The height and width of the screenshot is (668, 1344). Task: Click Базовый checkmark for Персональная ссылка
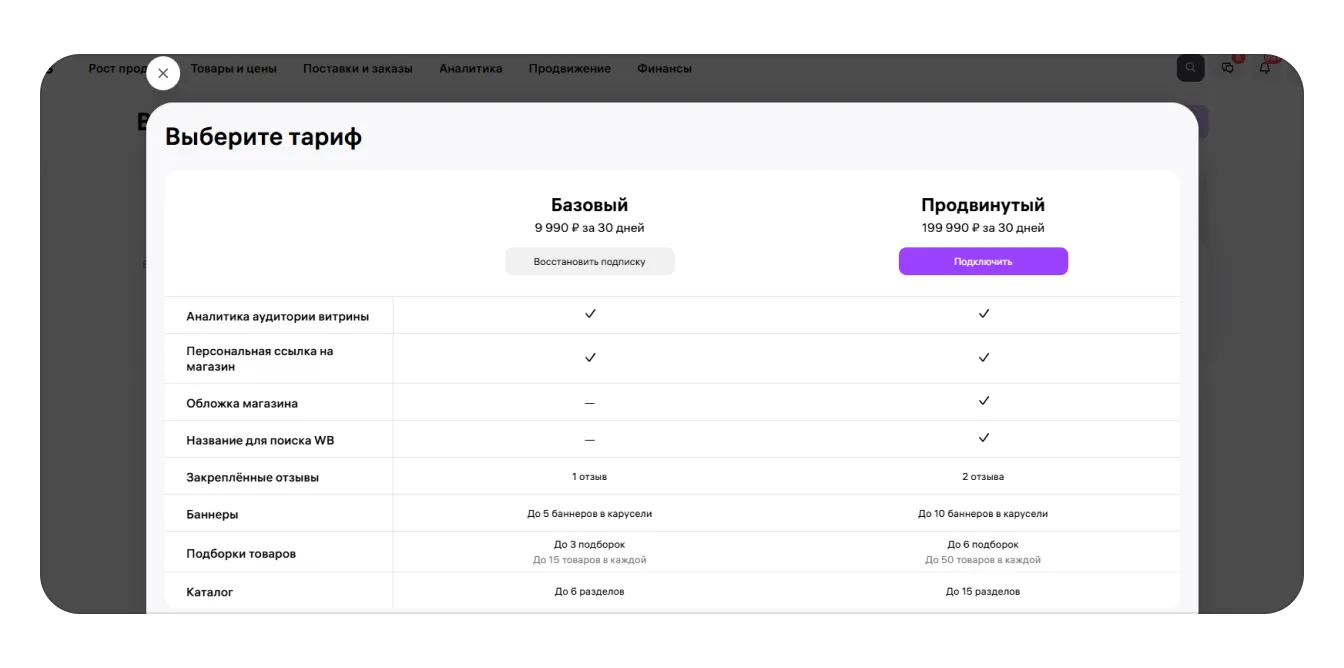click(x=590, y=357)
